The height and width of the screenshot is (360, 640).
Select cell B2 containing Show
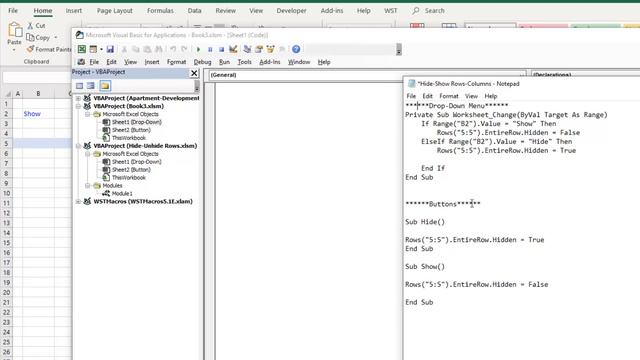(x=38, y=113)
